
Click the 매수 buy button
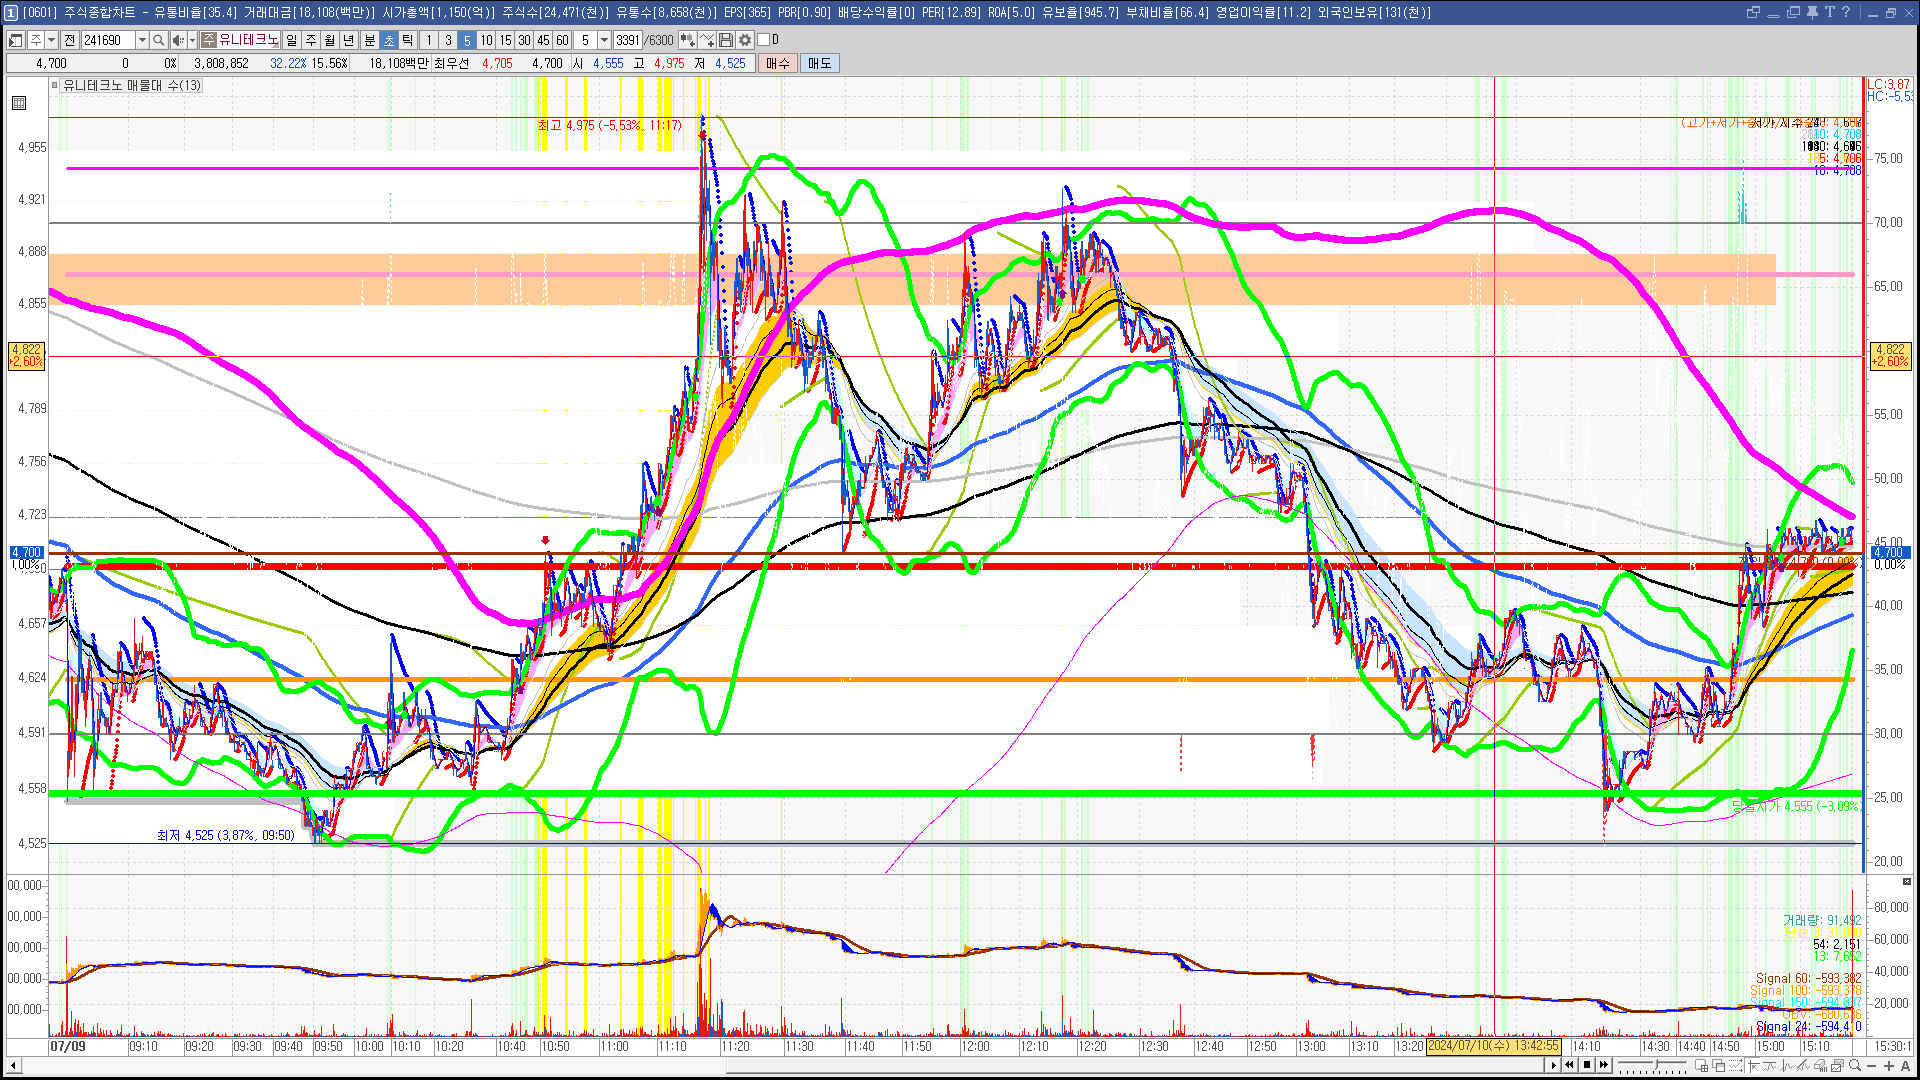pos(778,63)
